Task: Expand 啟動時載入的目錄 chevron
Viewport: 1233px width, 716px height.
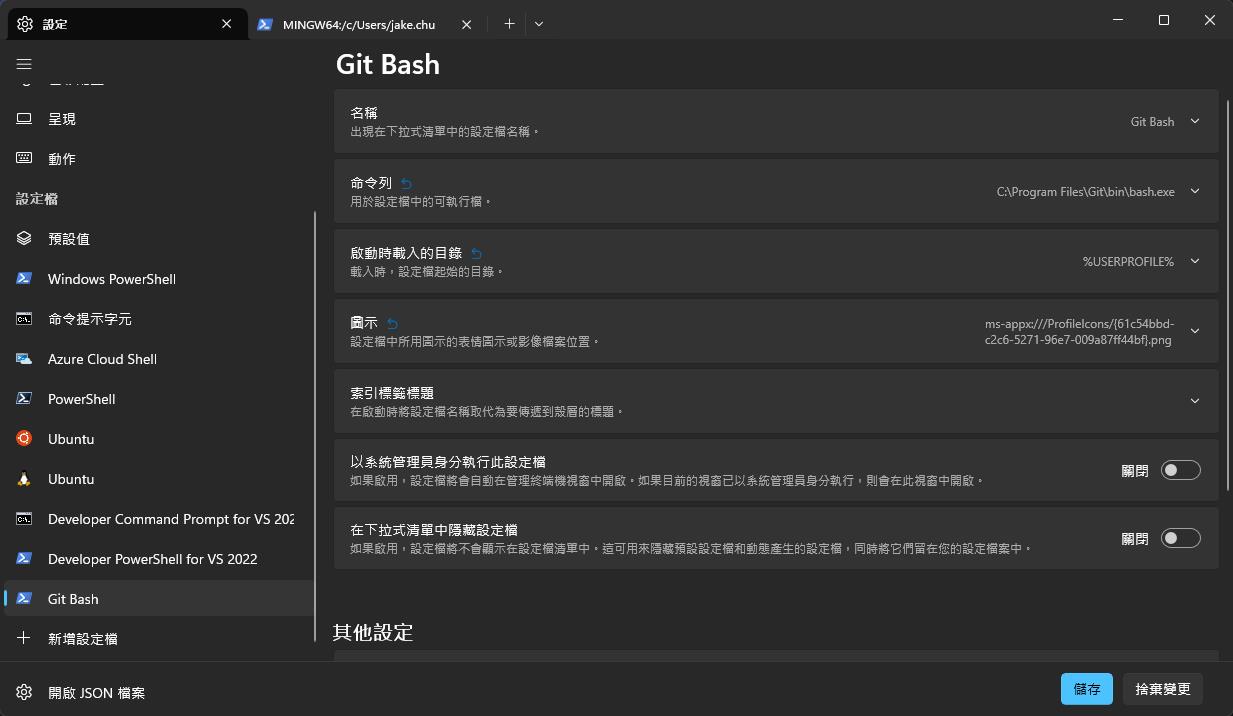Action: [1194, 261]
